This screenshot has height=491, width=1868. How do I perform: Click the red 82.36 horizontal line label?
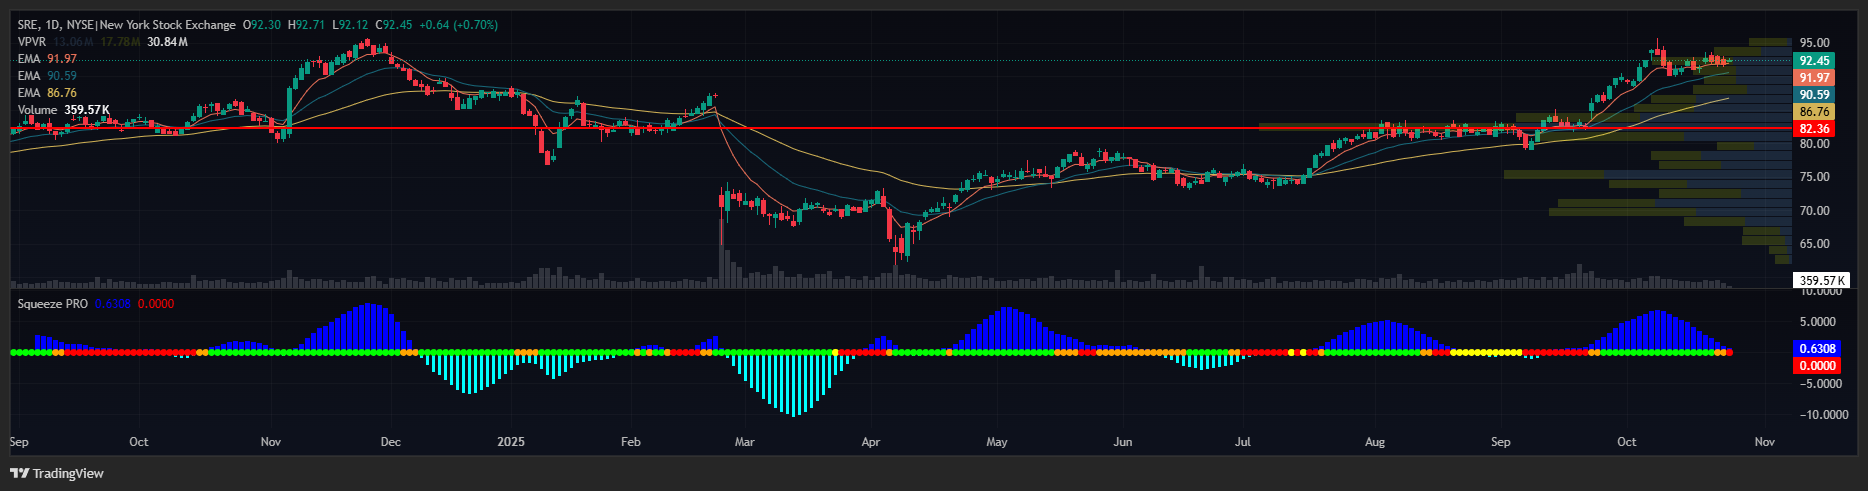point(1814,129)
